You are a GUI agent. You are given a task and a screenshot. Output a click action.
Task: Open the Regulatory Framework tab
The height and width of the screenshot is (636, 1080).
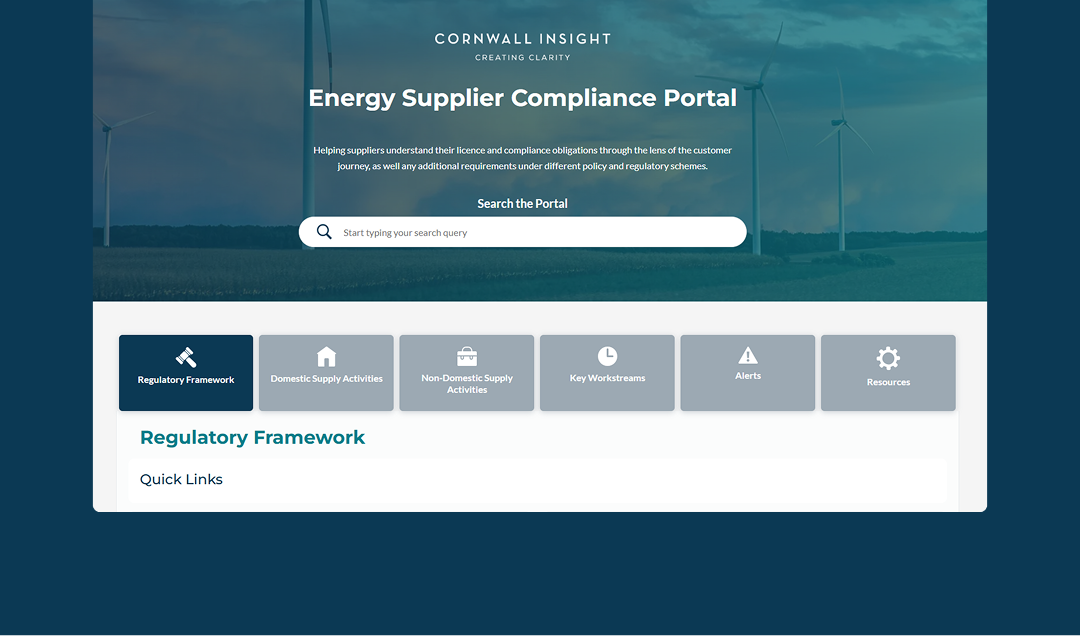point(186,373)
